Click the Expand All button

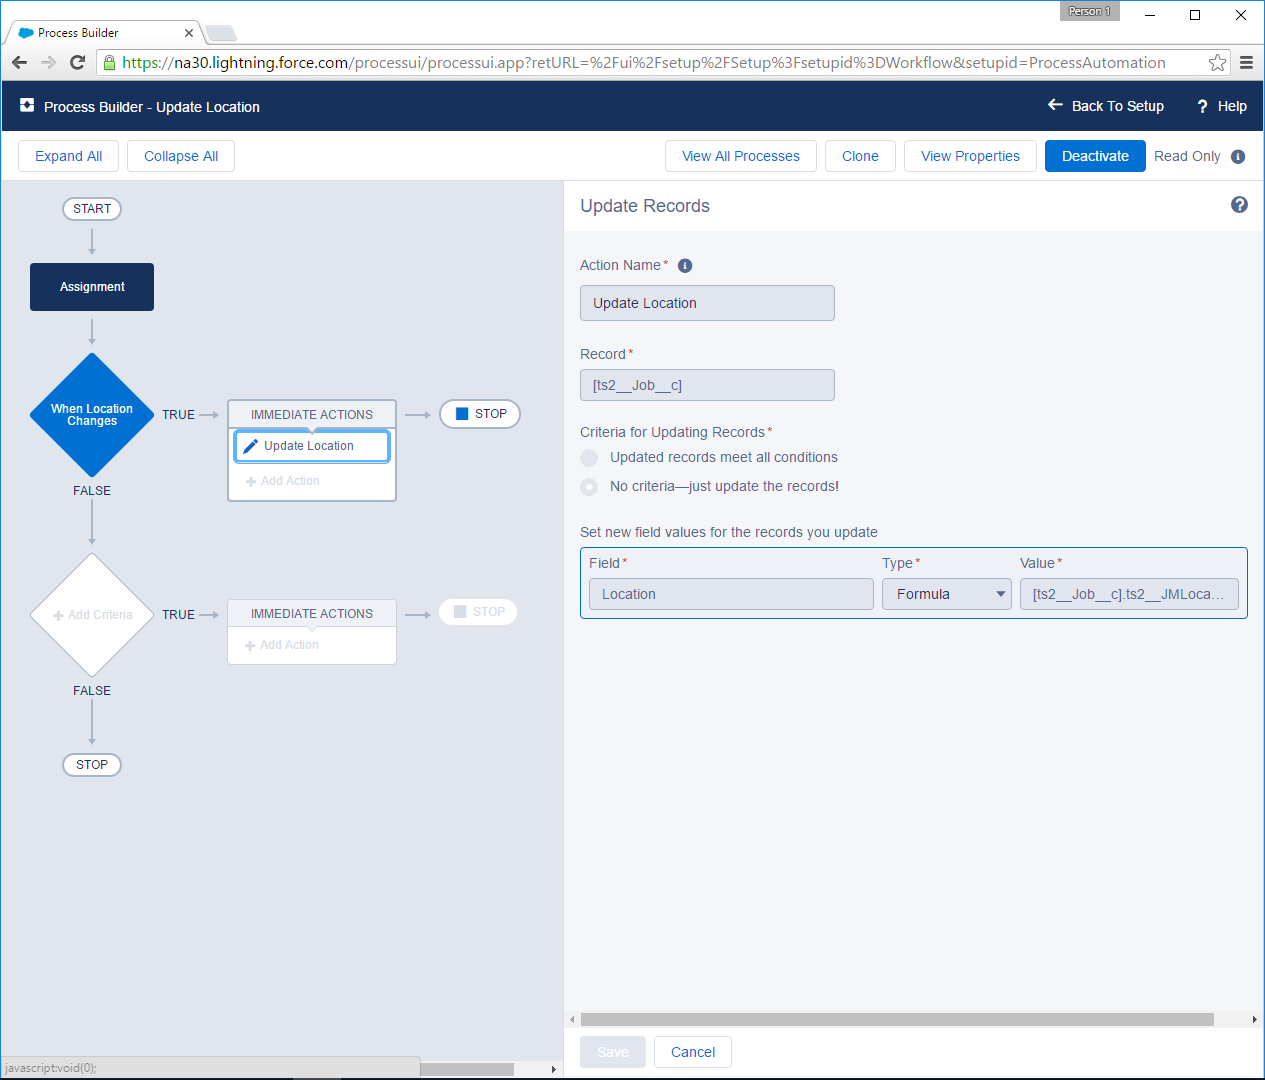click(68, 156)
